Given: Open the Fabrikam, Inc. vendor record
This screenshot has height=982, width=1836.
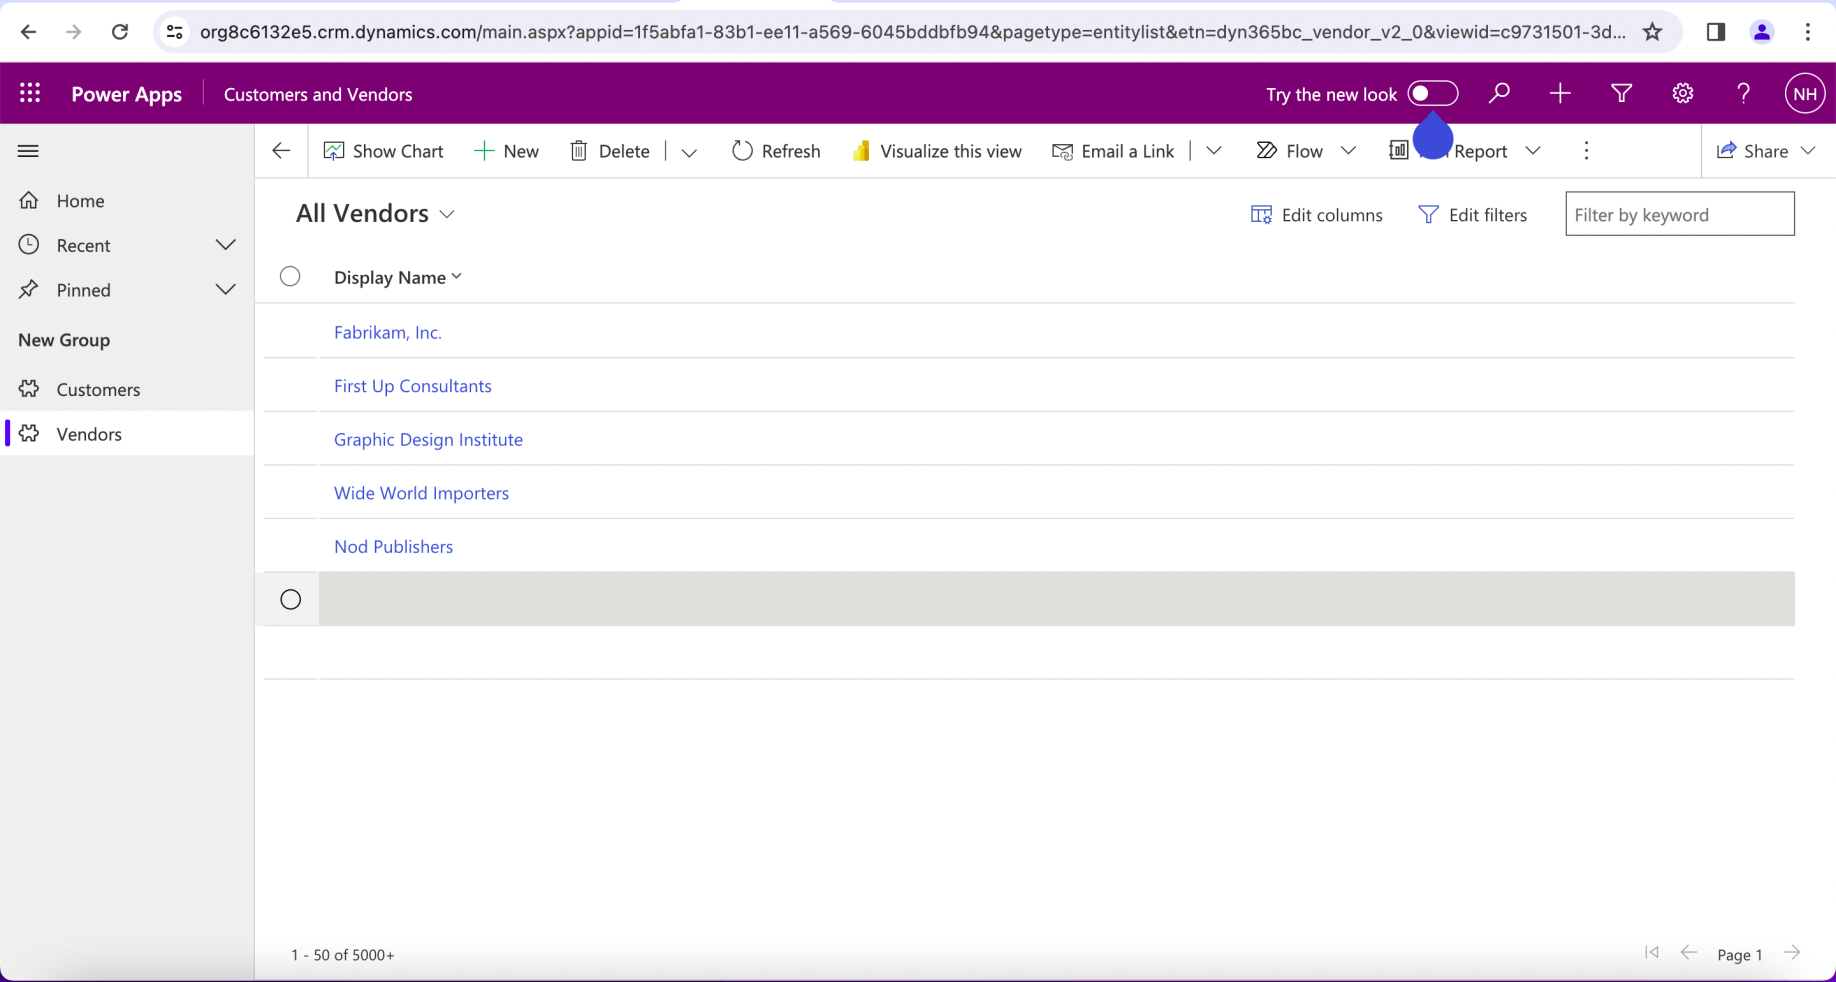Looking at the screenshot, I should (x=387, y=332).
